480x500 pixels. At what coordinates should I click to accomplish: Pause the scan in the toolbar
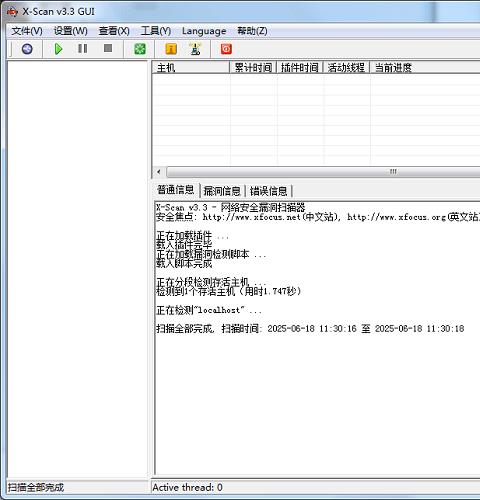pyautogui.click(x=82, y=49)
